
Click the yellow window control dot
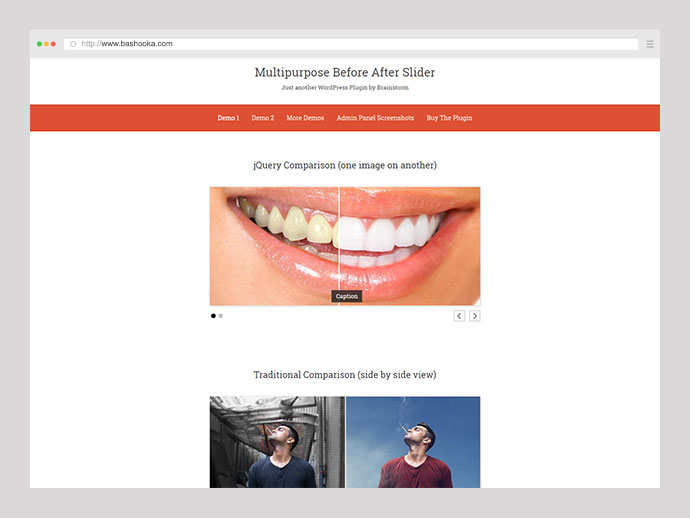(x=46, y=44)
